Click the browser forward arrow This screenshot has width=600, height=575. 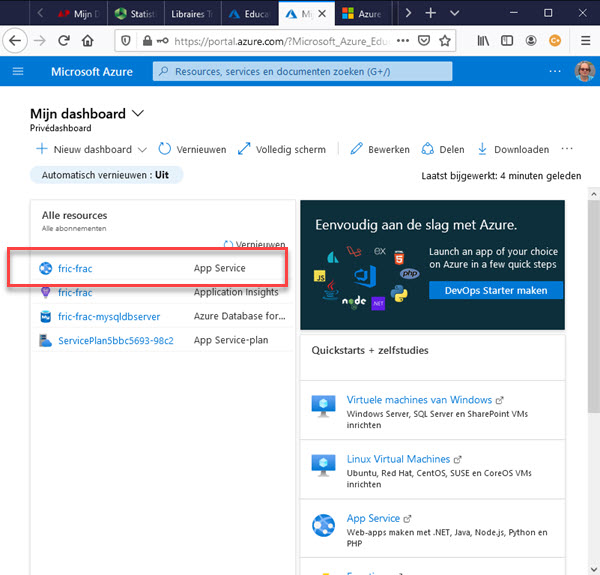pos(39,41)
